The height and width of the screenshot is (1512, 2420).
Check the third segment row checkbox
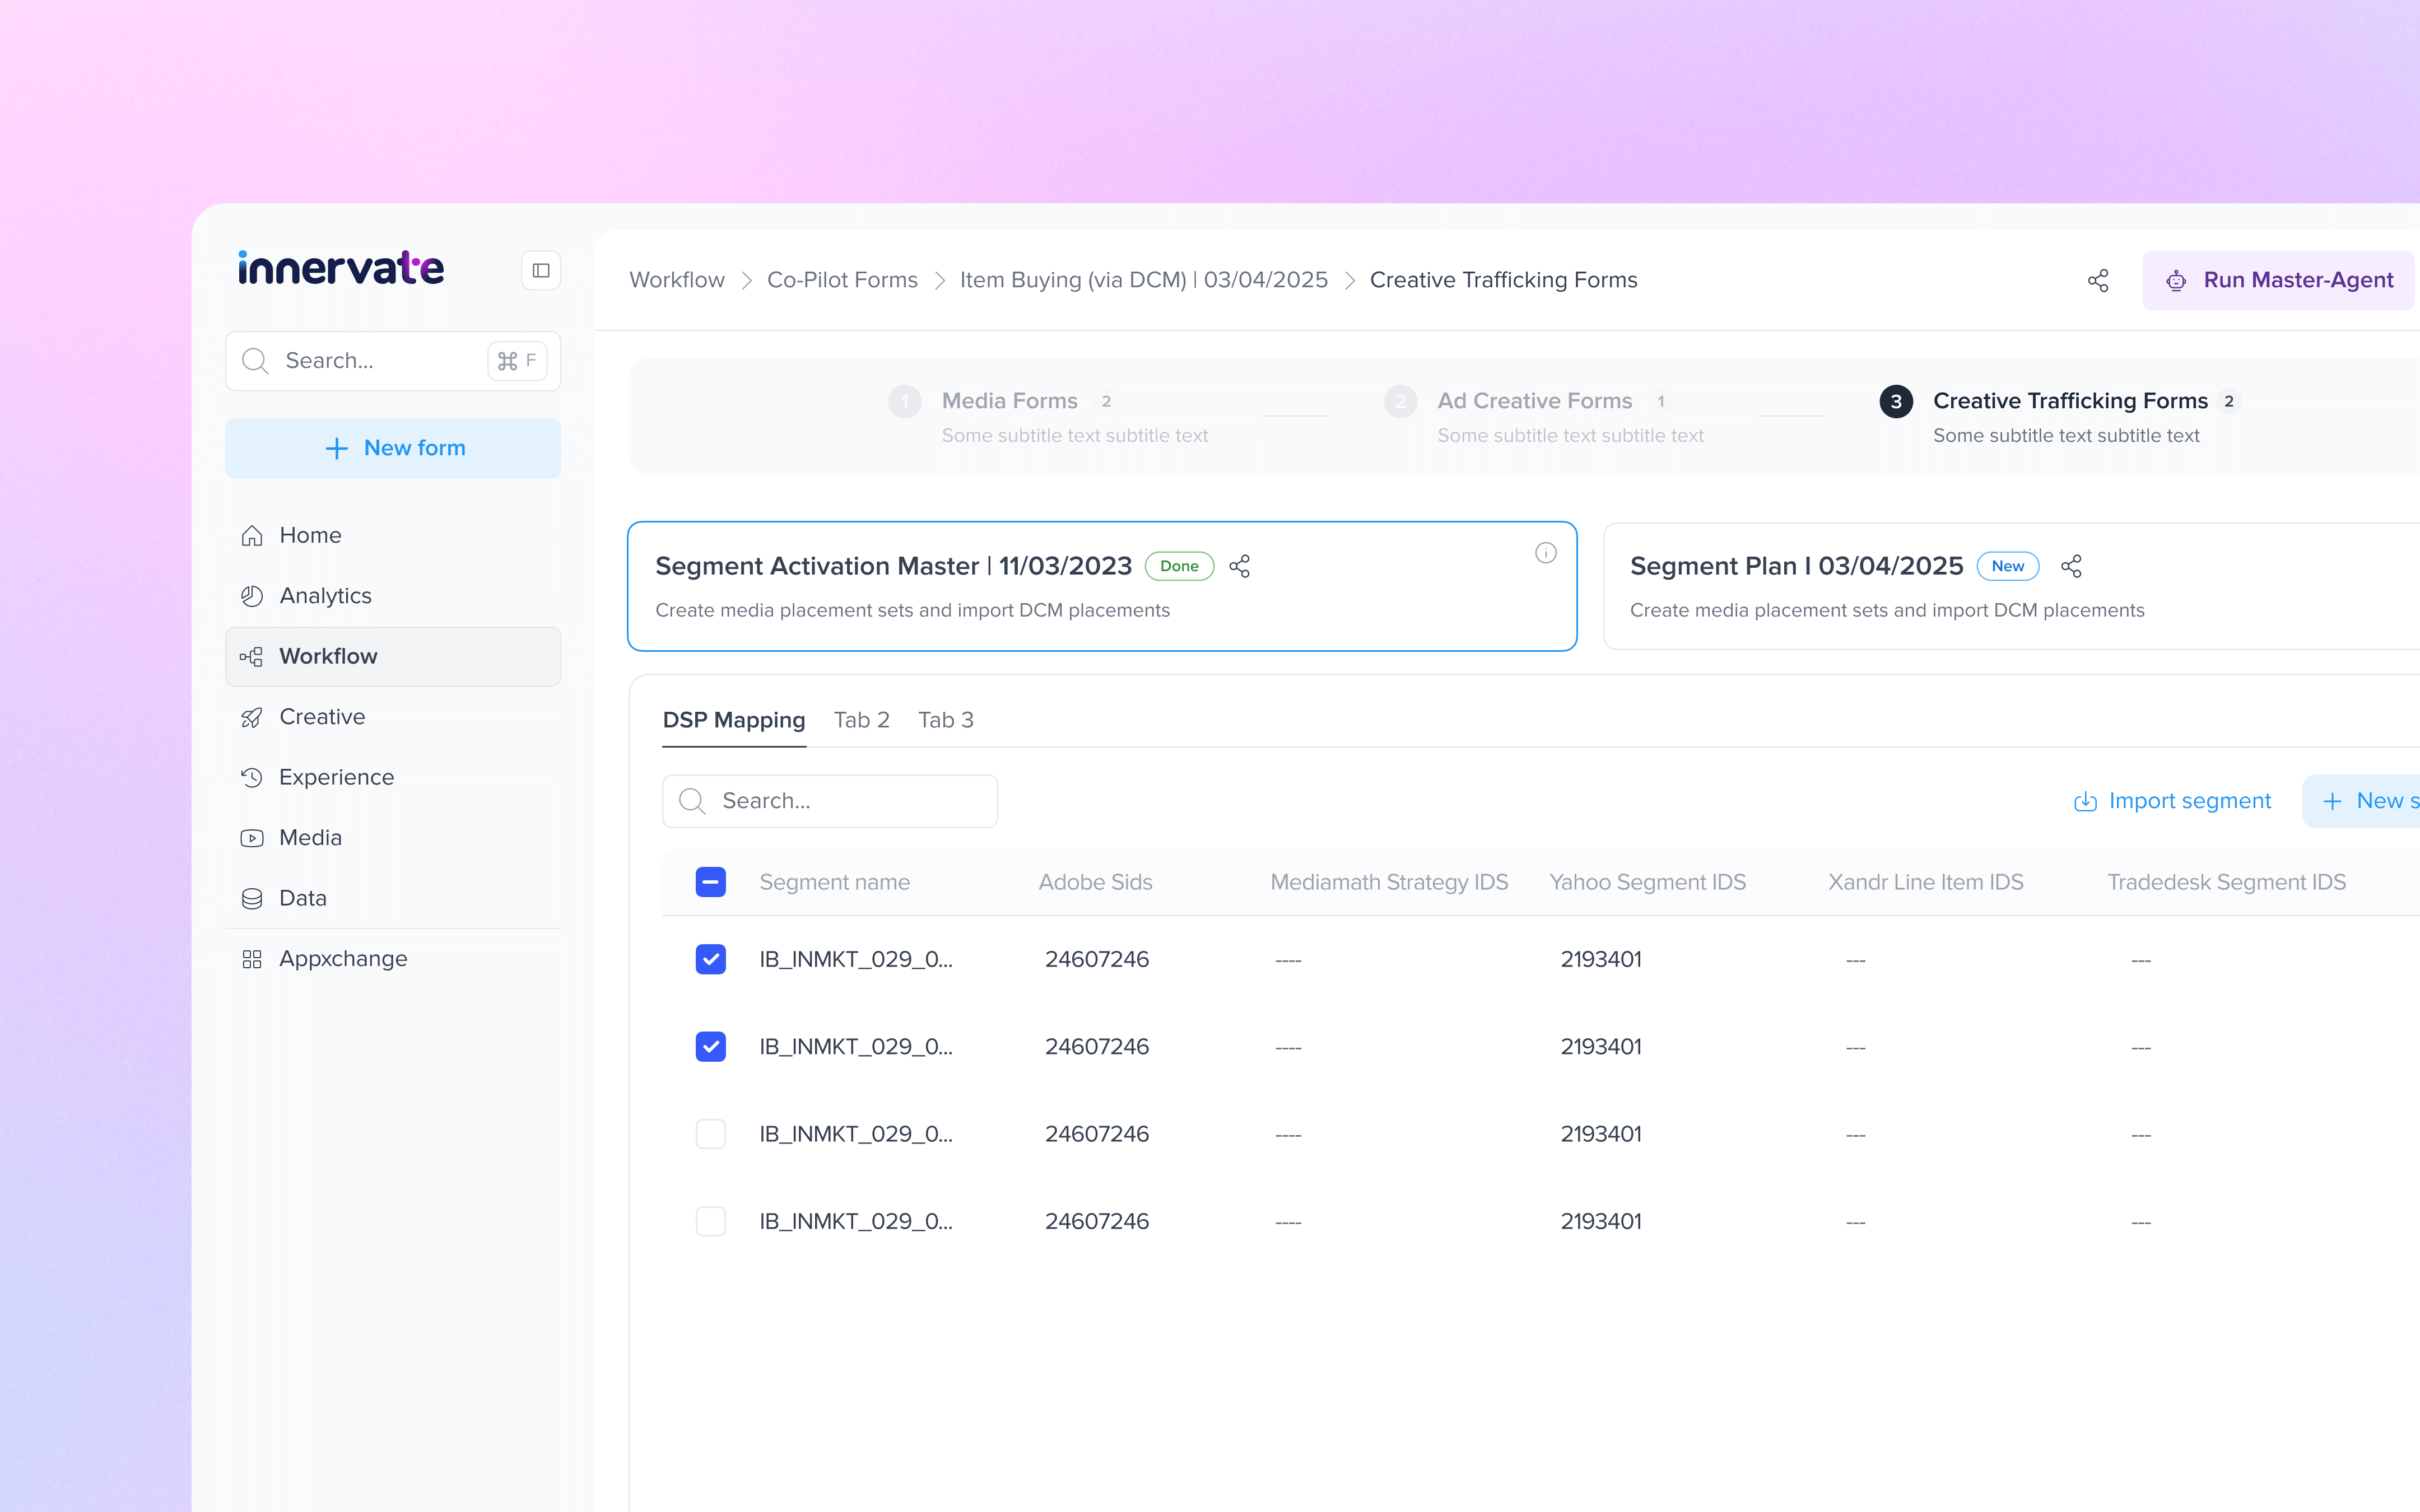(710, 1134)
